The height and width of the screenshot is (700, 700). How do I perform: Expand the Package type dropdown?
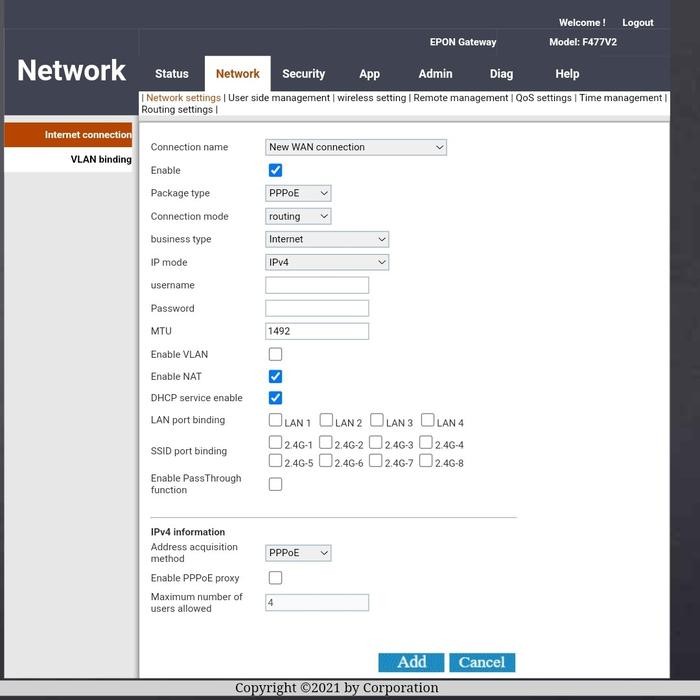298,193
